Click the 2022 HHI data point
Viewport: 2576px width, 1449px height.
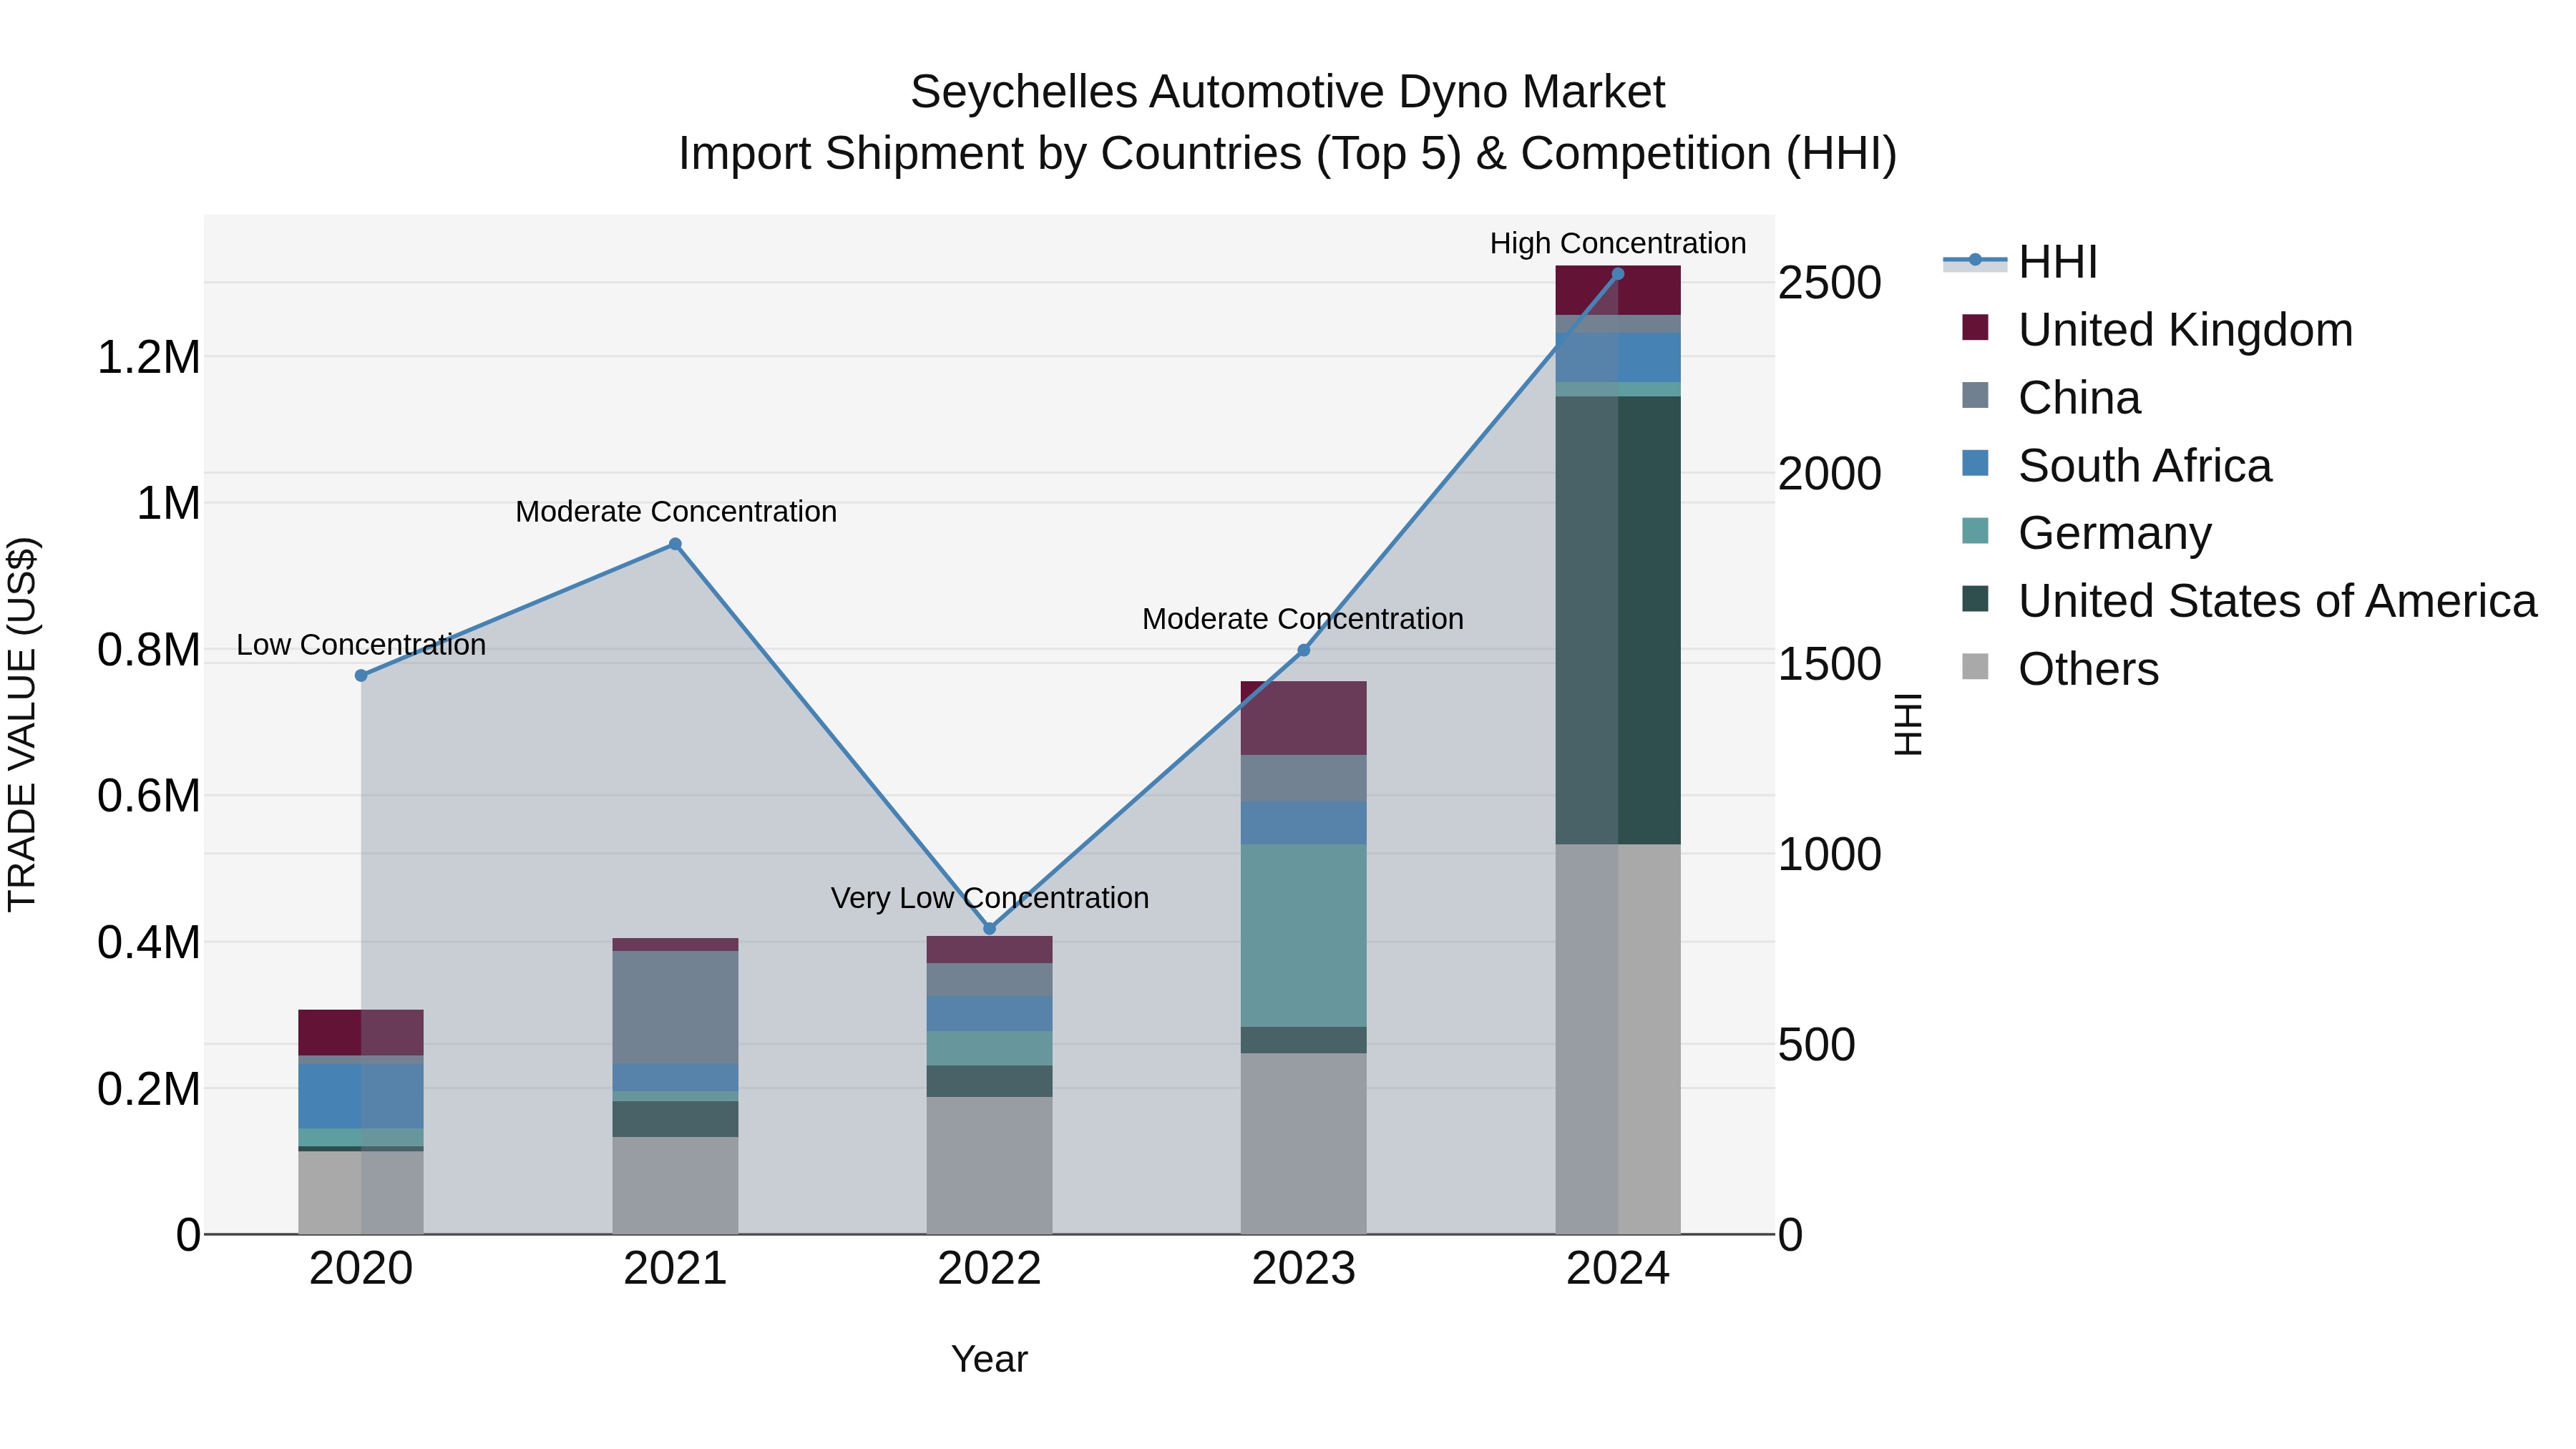click(990, 928)
